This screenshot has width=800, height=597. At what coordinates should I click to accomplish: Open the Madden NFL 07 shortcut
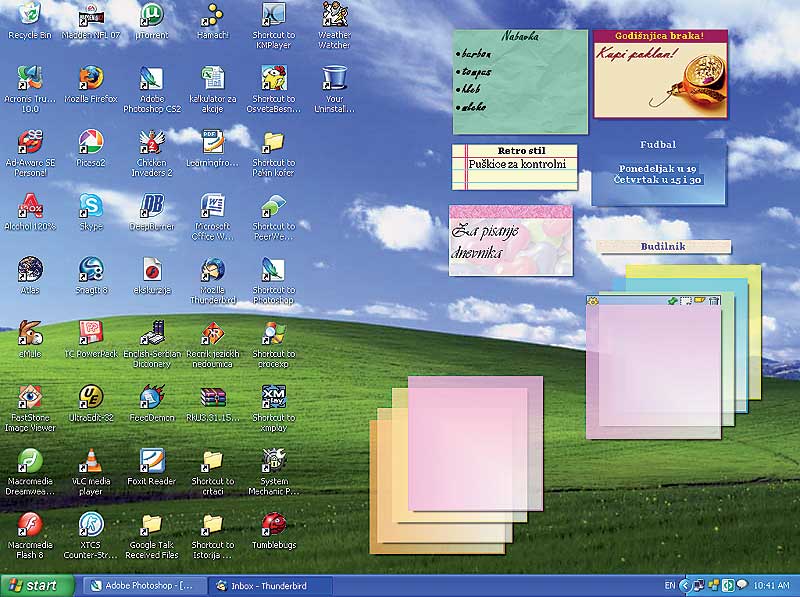click(x=91, y=14)
